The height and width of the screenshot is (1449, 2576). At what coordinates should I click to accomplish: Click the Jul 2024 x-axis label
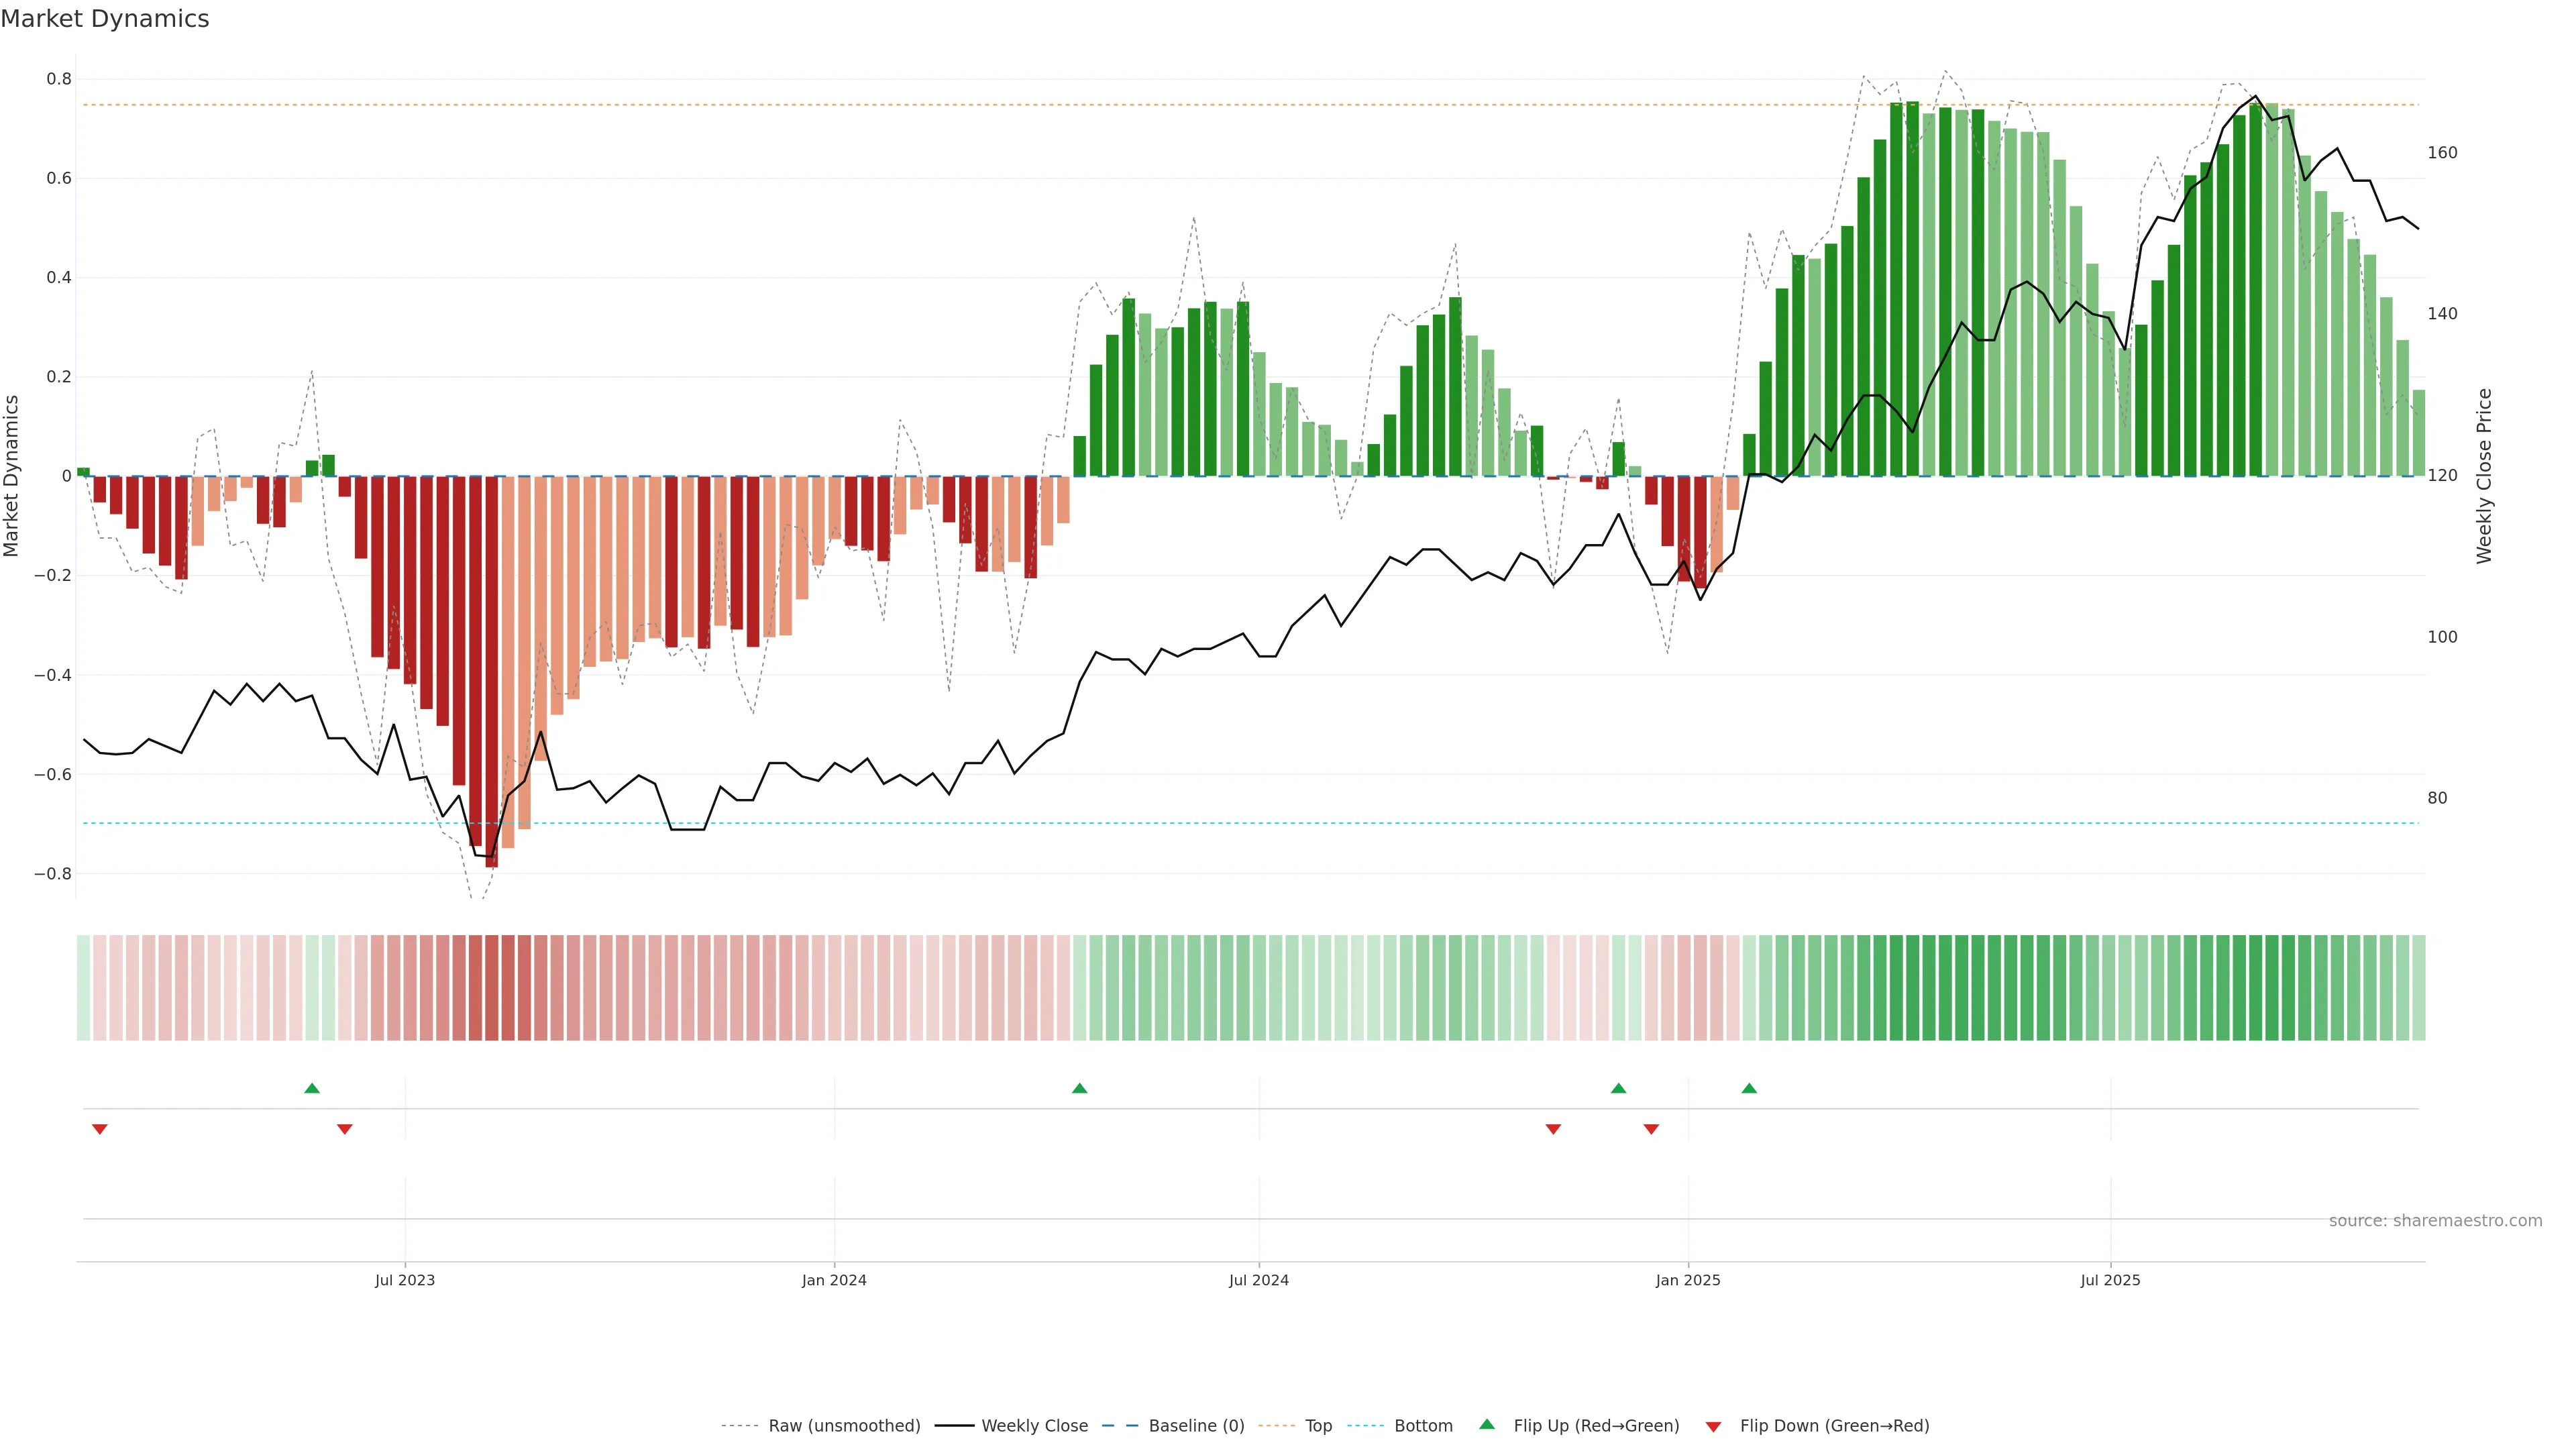(x=1258, y=1280)
